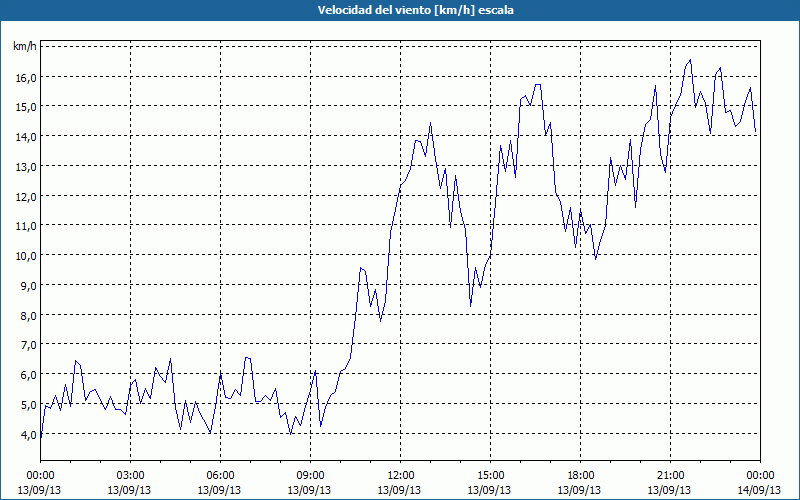This screenshot has width=800, height=500.
Task: Click the 12,0 y-axis value
Action: coord(28,196)
